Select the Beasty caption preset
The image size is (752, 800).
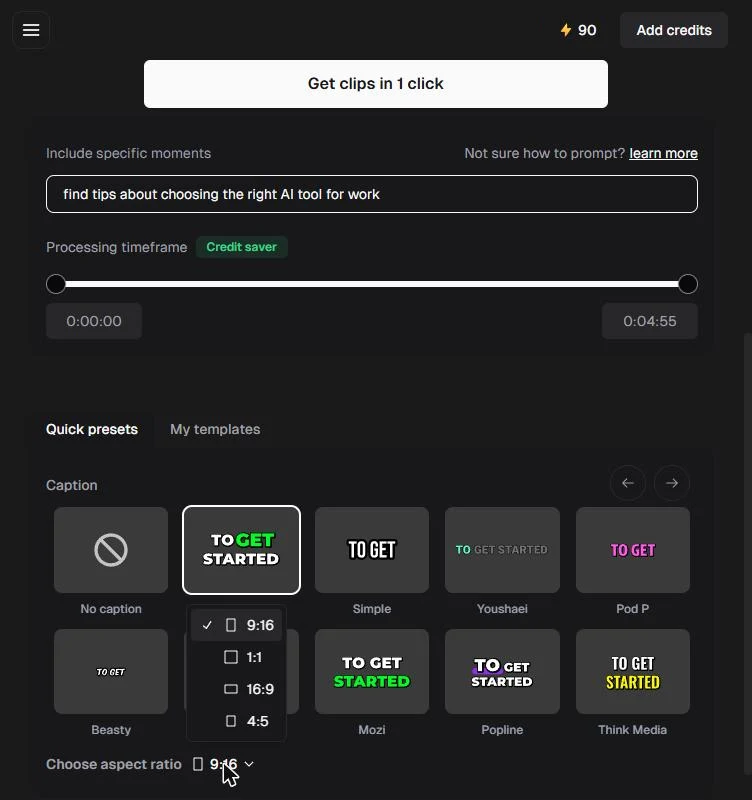point(111,671)
